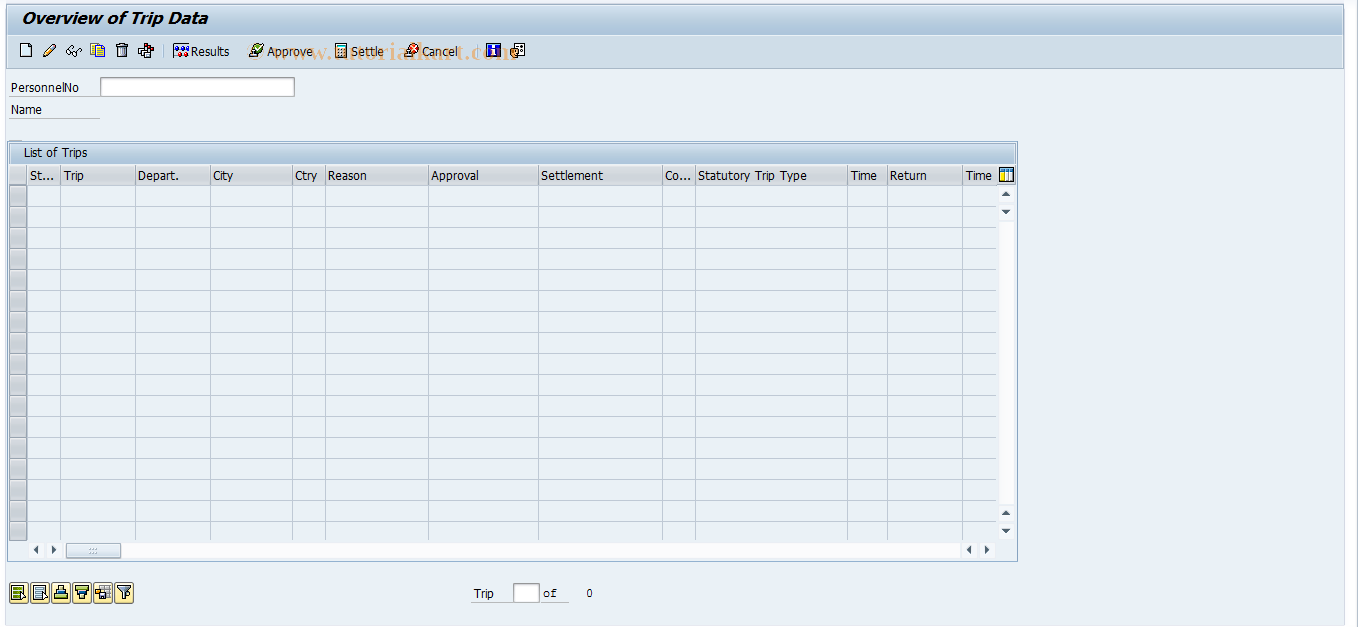Screen dimensions: 1358x627
Task: Select the Reason column header
Action: (377, 175)
